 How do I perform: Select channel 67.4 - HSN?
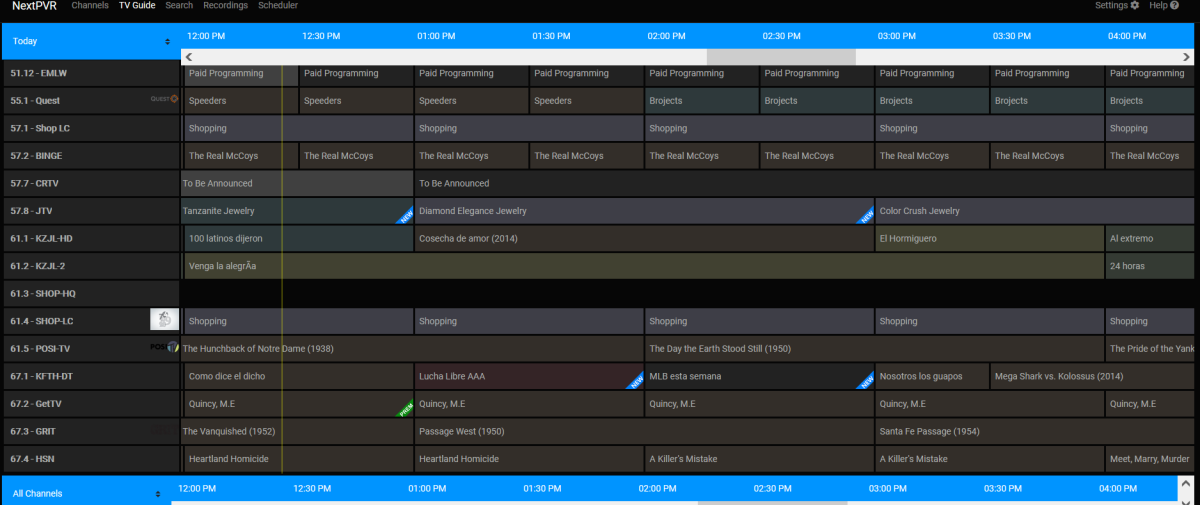pyautogui.click(x=90, y=459)
